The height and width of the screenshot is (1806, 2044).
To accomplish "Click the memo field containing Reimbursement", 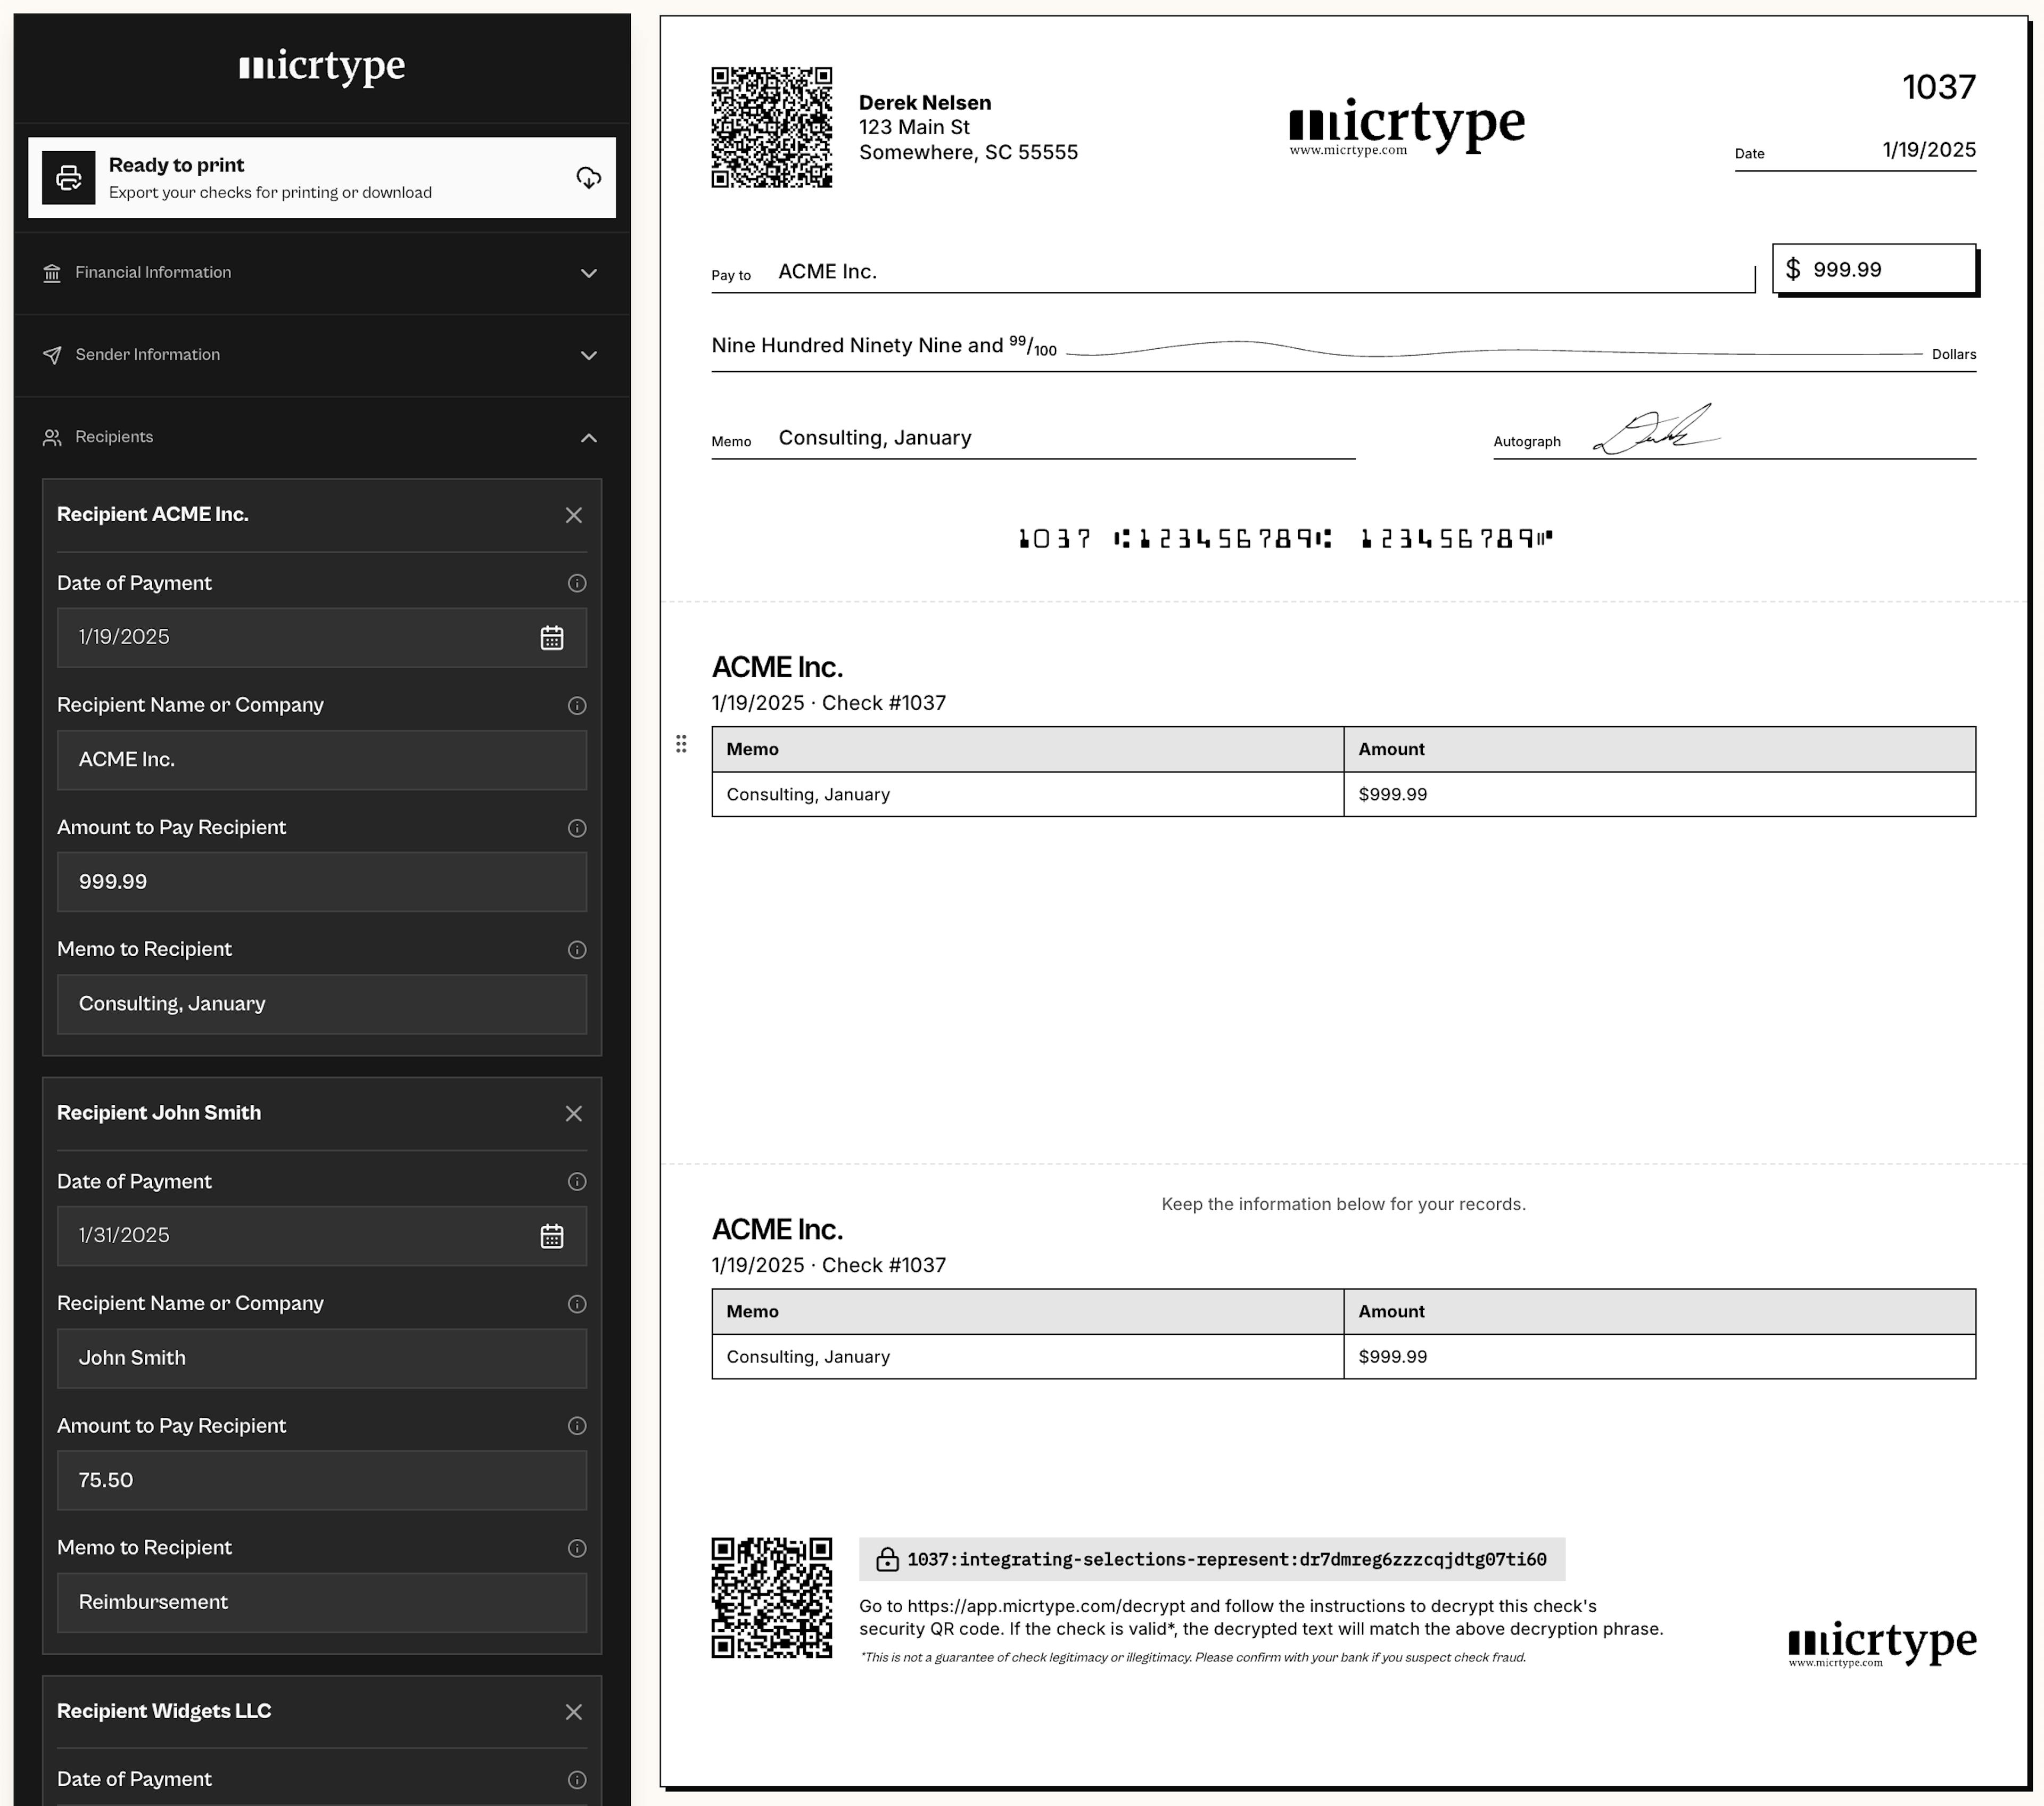I will (x=322, y=1603).
